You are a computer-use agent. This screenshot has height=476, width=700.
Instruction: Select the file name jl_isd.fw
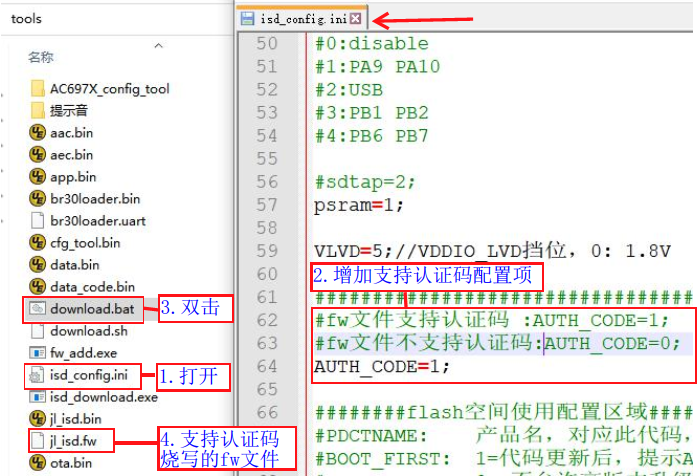tap(73, 441)
